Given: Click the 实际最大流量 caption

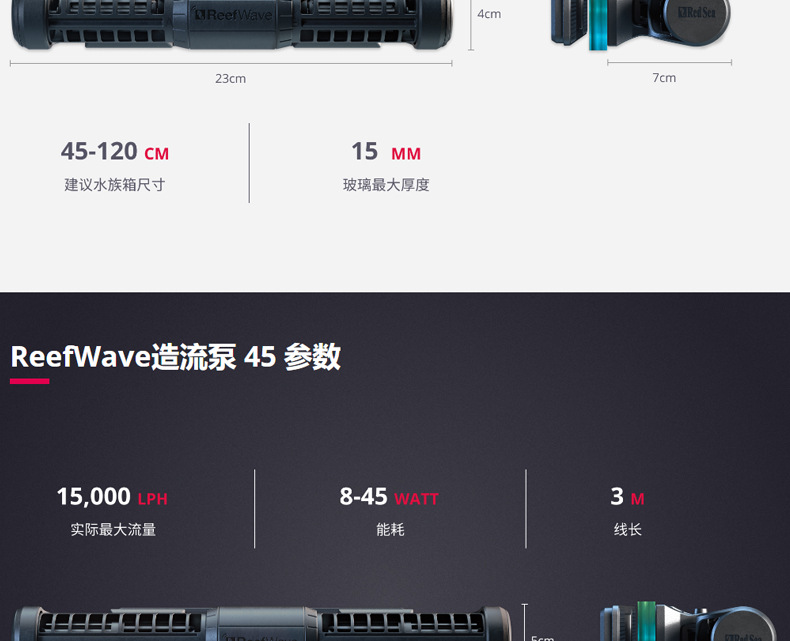Looking at the screenshot, I should pyautogui.click(x=113, y=530).
